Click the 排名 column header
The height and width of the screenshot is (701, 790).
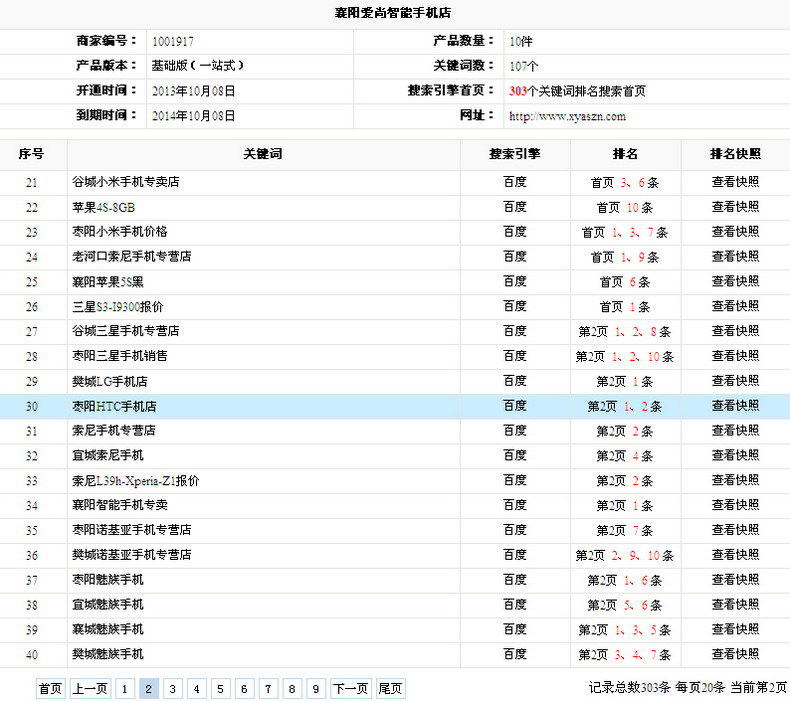[x=625, y=154]
